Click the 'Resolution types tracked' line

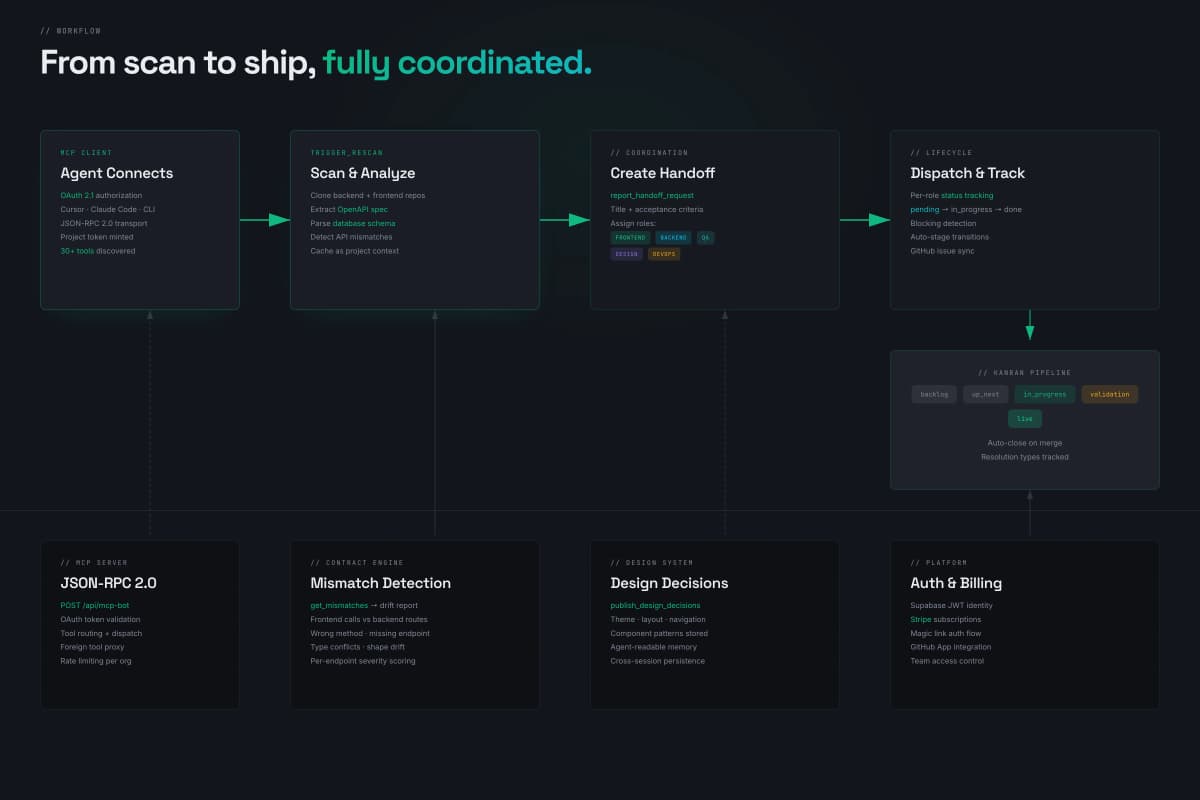click(1025, 457)
